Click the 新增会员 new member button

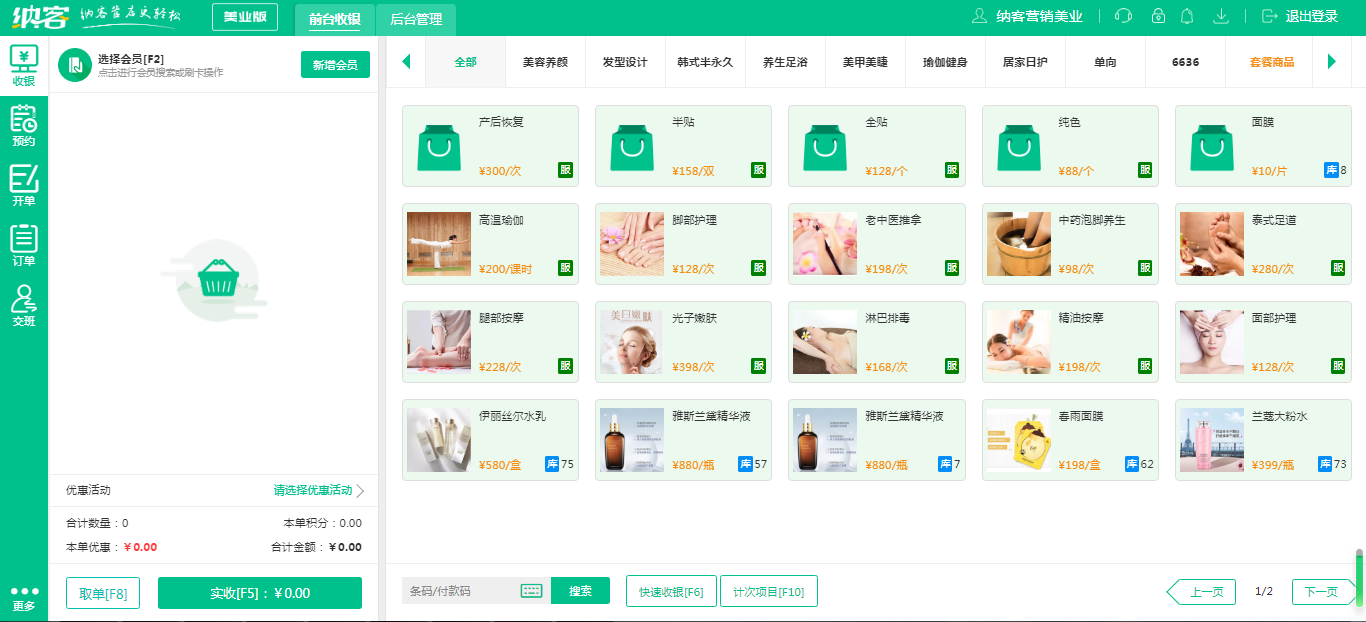pos(335,62)
